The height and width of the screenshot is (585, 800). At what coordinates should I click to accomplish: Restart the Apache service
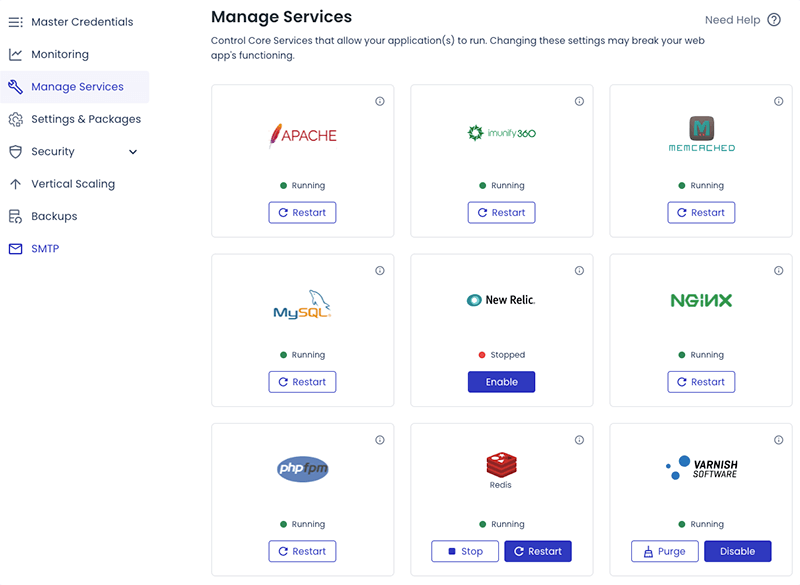pyautogui.click(x=303, y=213)
